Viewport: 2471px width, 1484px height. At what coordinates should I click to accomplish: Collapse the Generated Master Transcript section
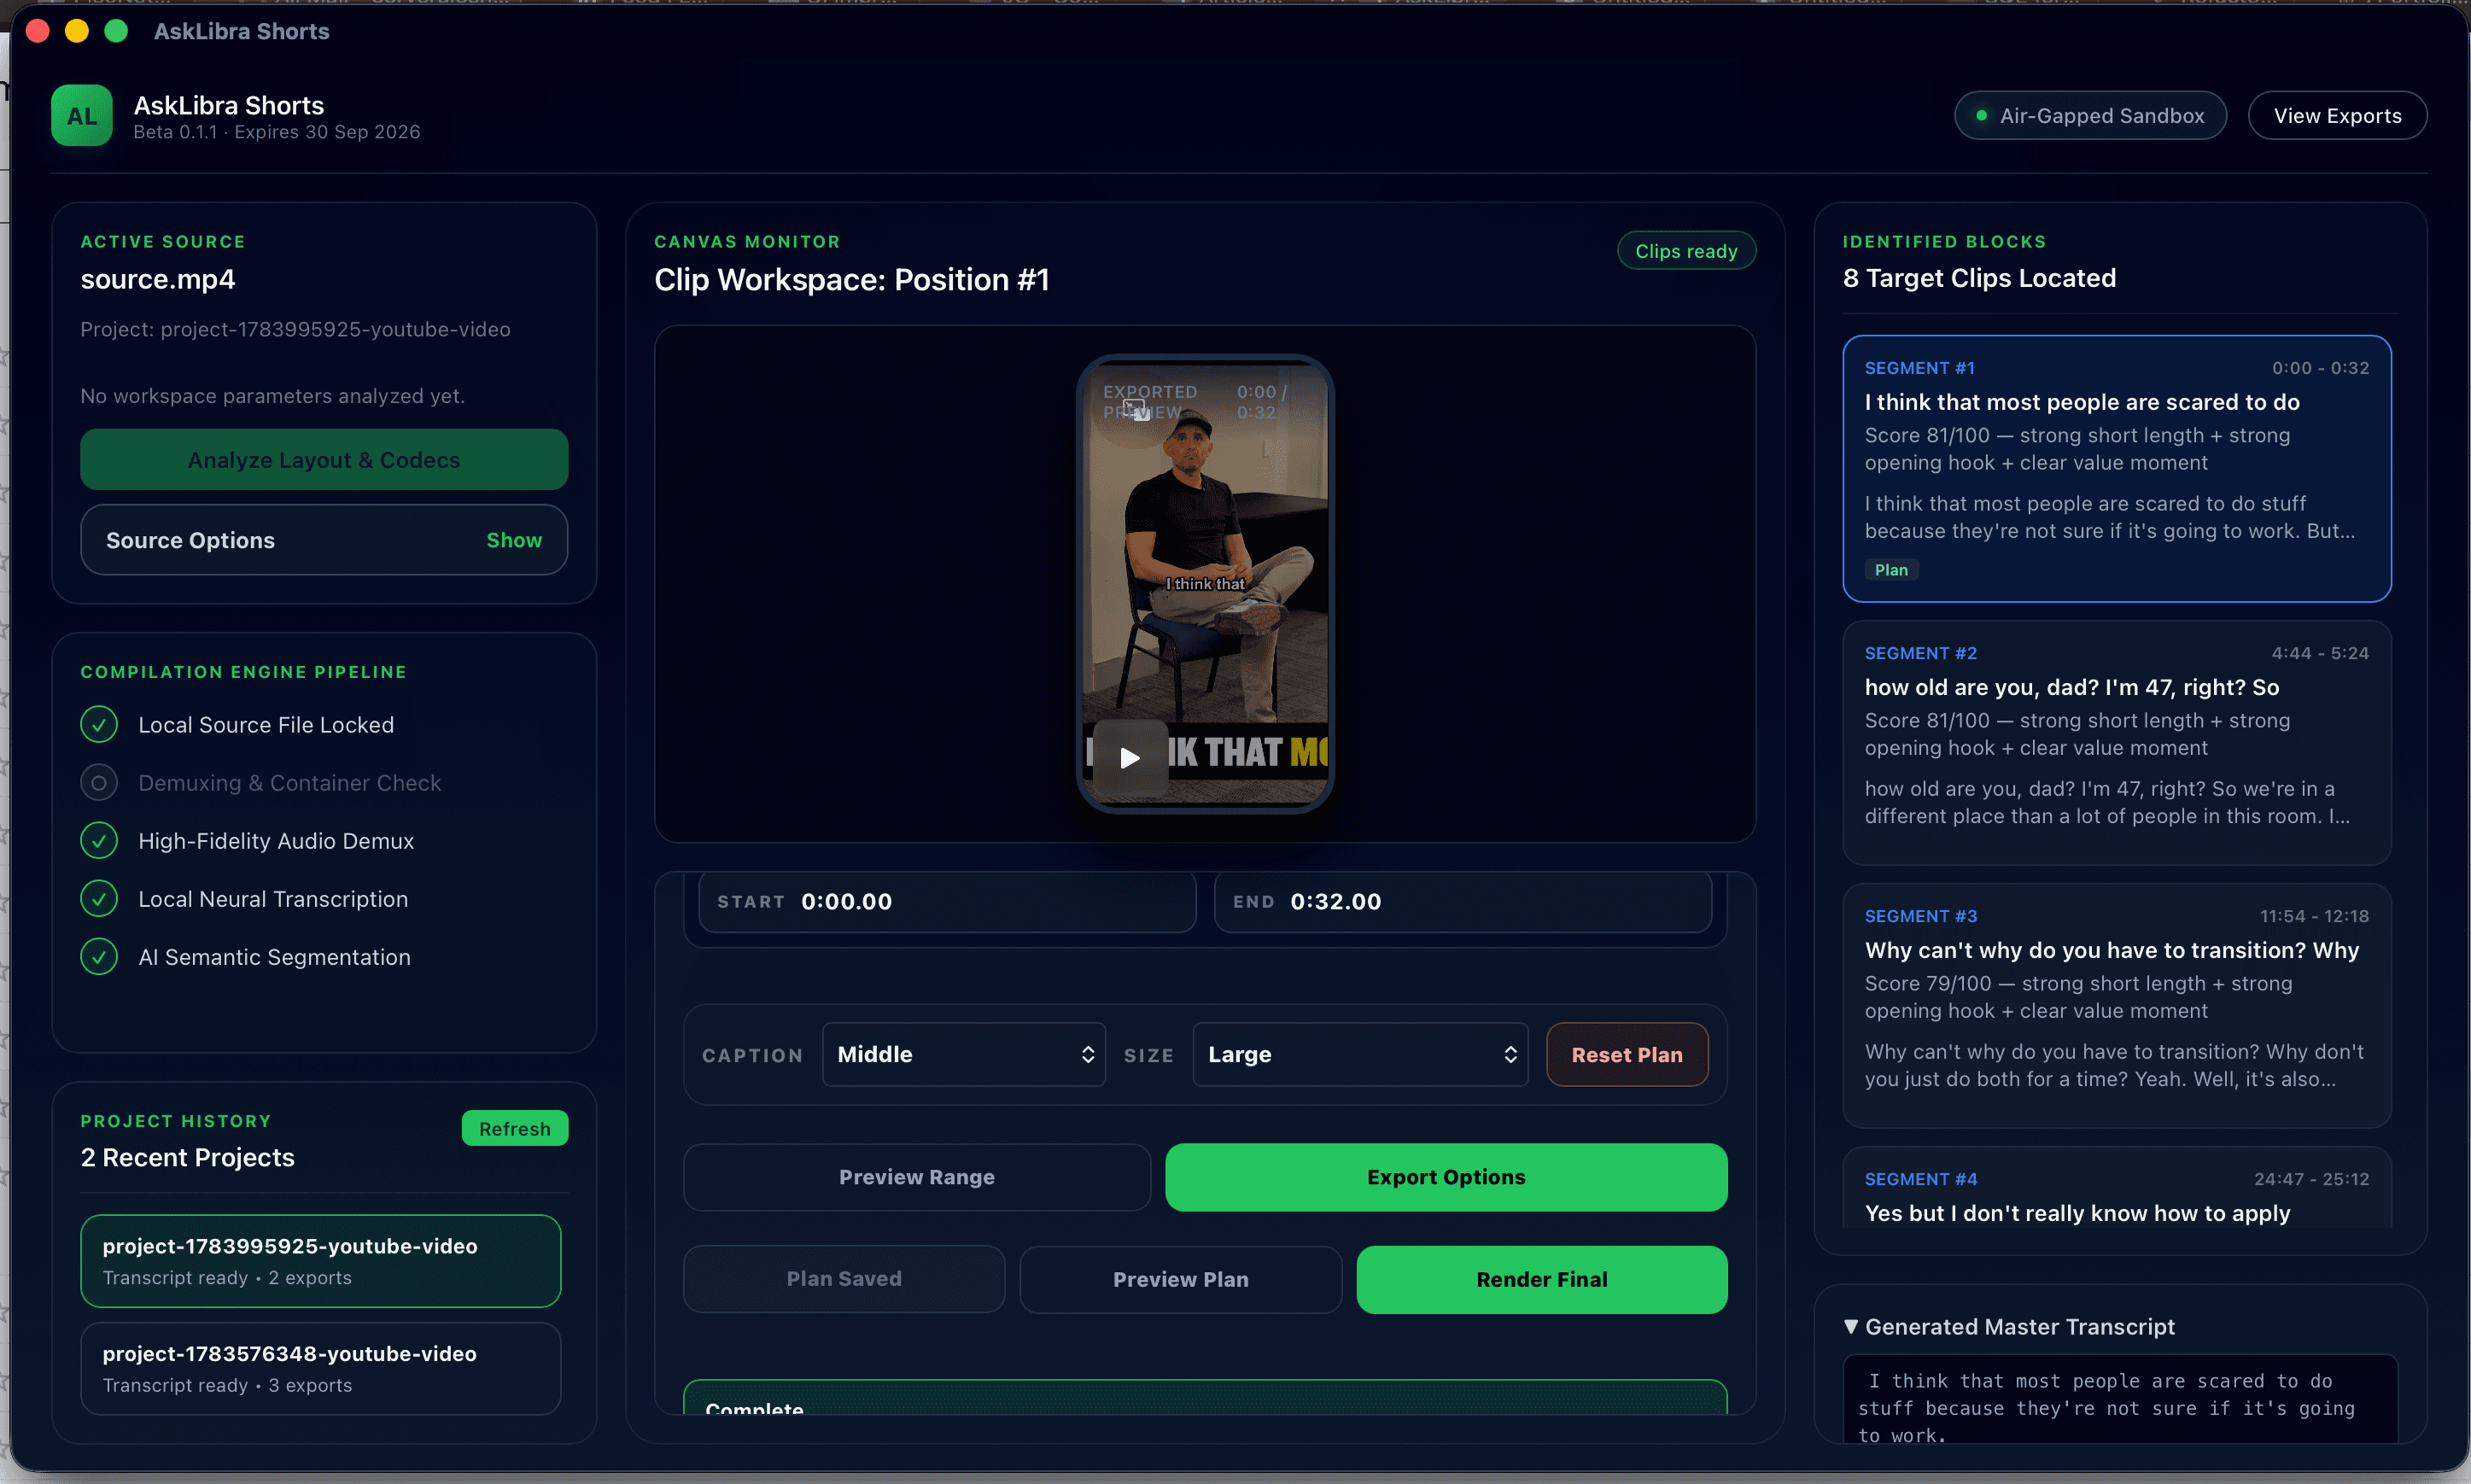pos(1851,1326)
